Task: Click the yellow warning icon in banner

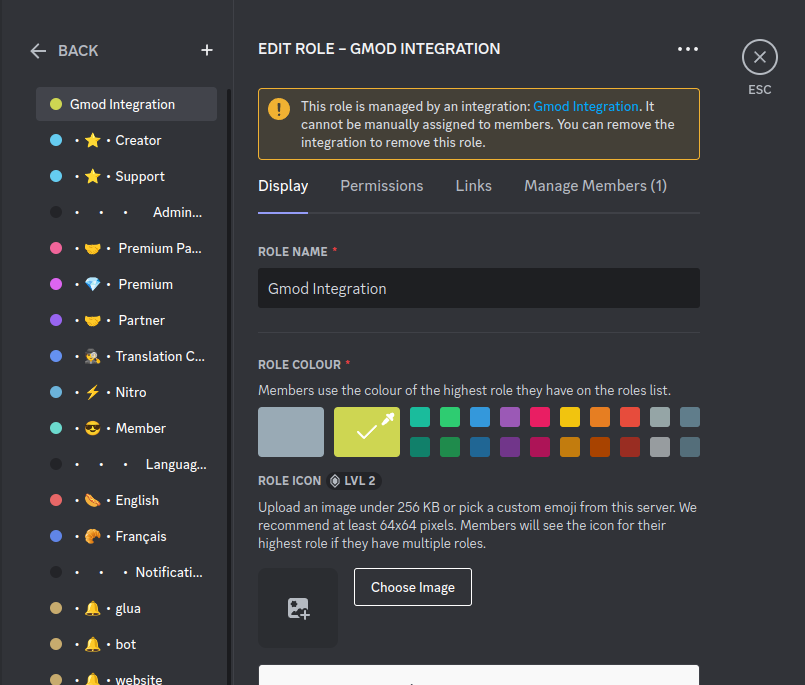Action: 279,110
